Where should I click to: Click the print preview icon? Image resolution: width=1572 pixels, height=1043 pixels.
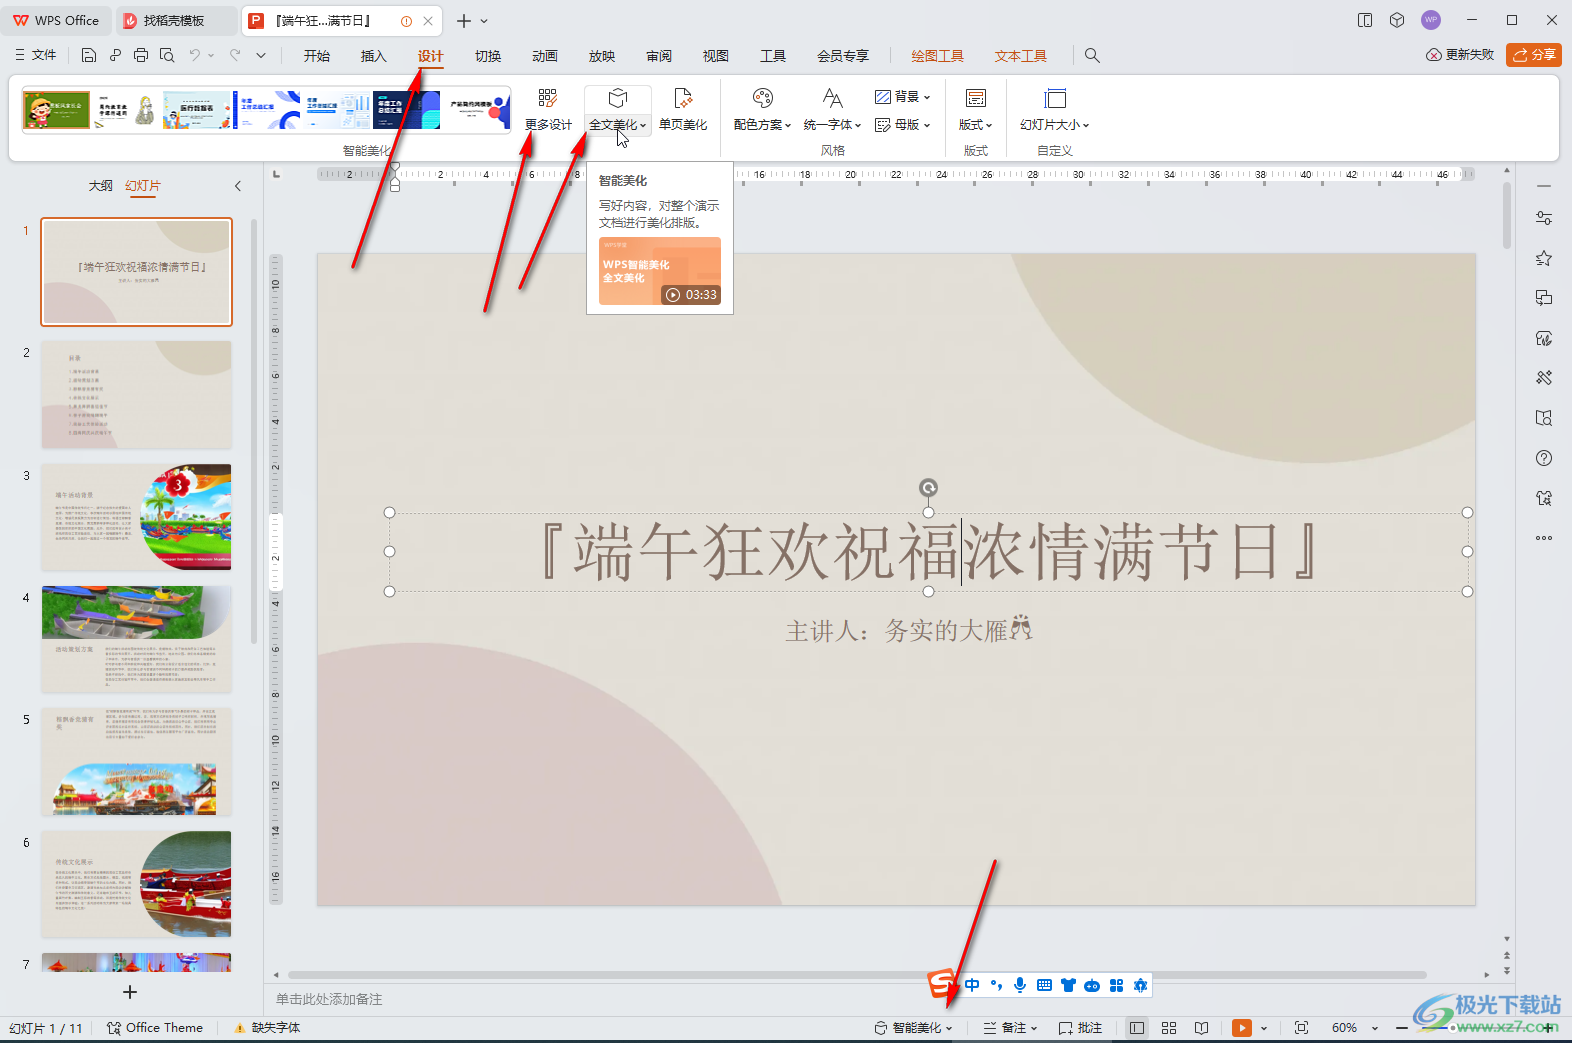pyautogui.click(x=167, y=55)
